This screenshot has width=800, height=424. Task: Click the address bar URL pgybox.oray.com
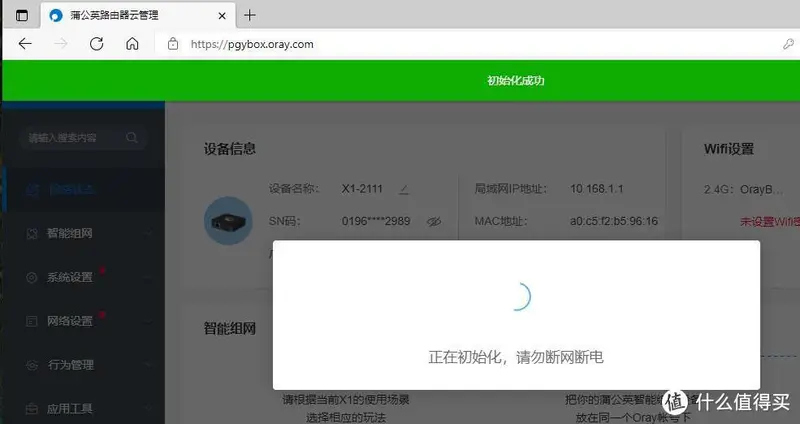252,44
